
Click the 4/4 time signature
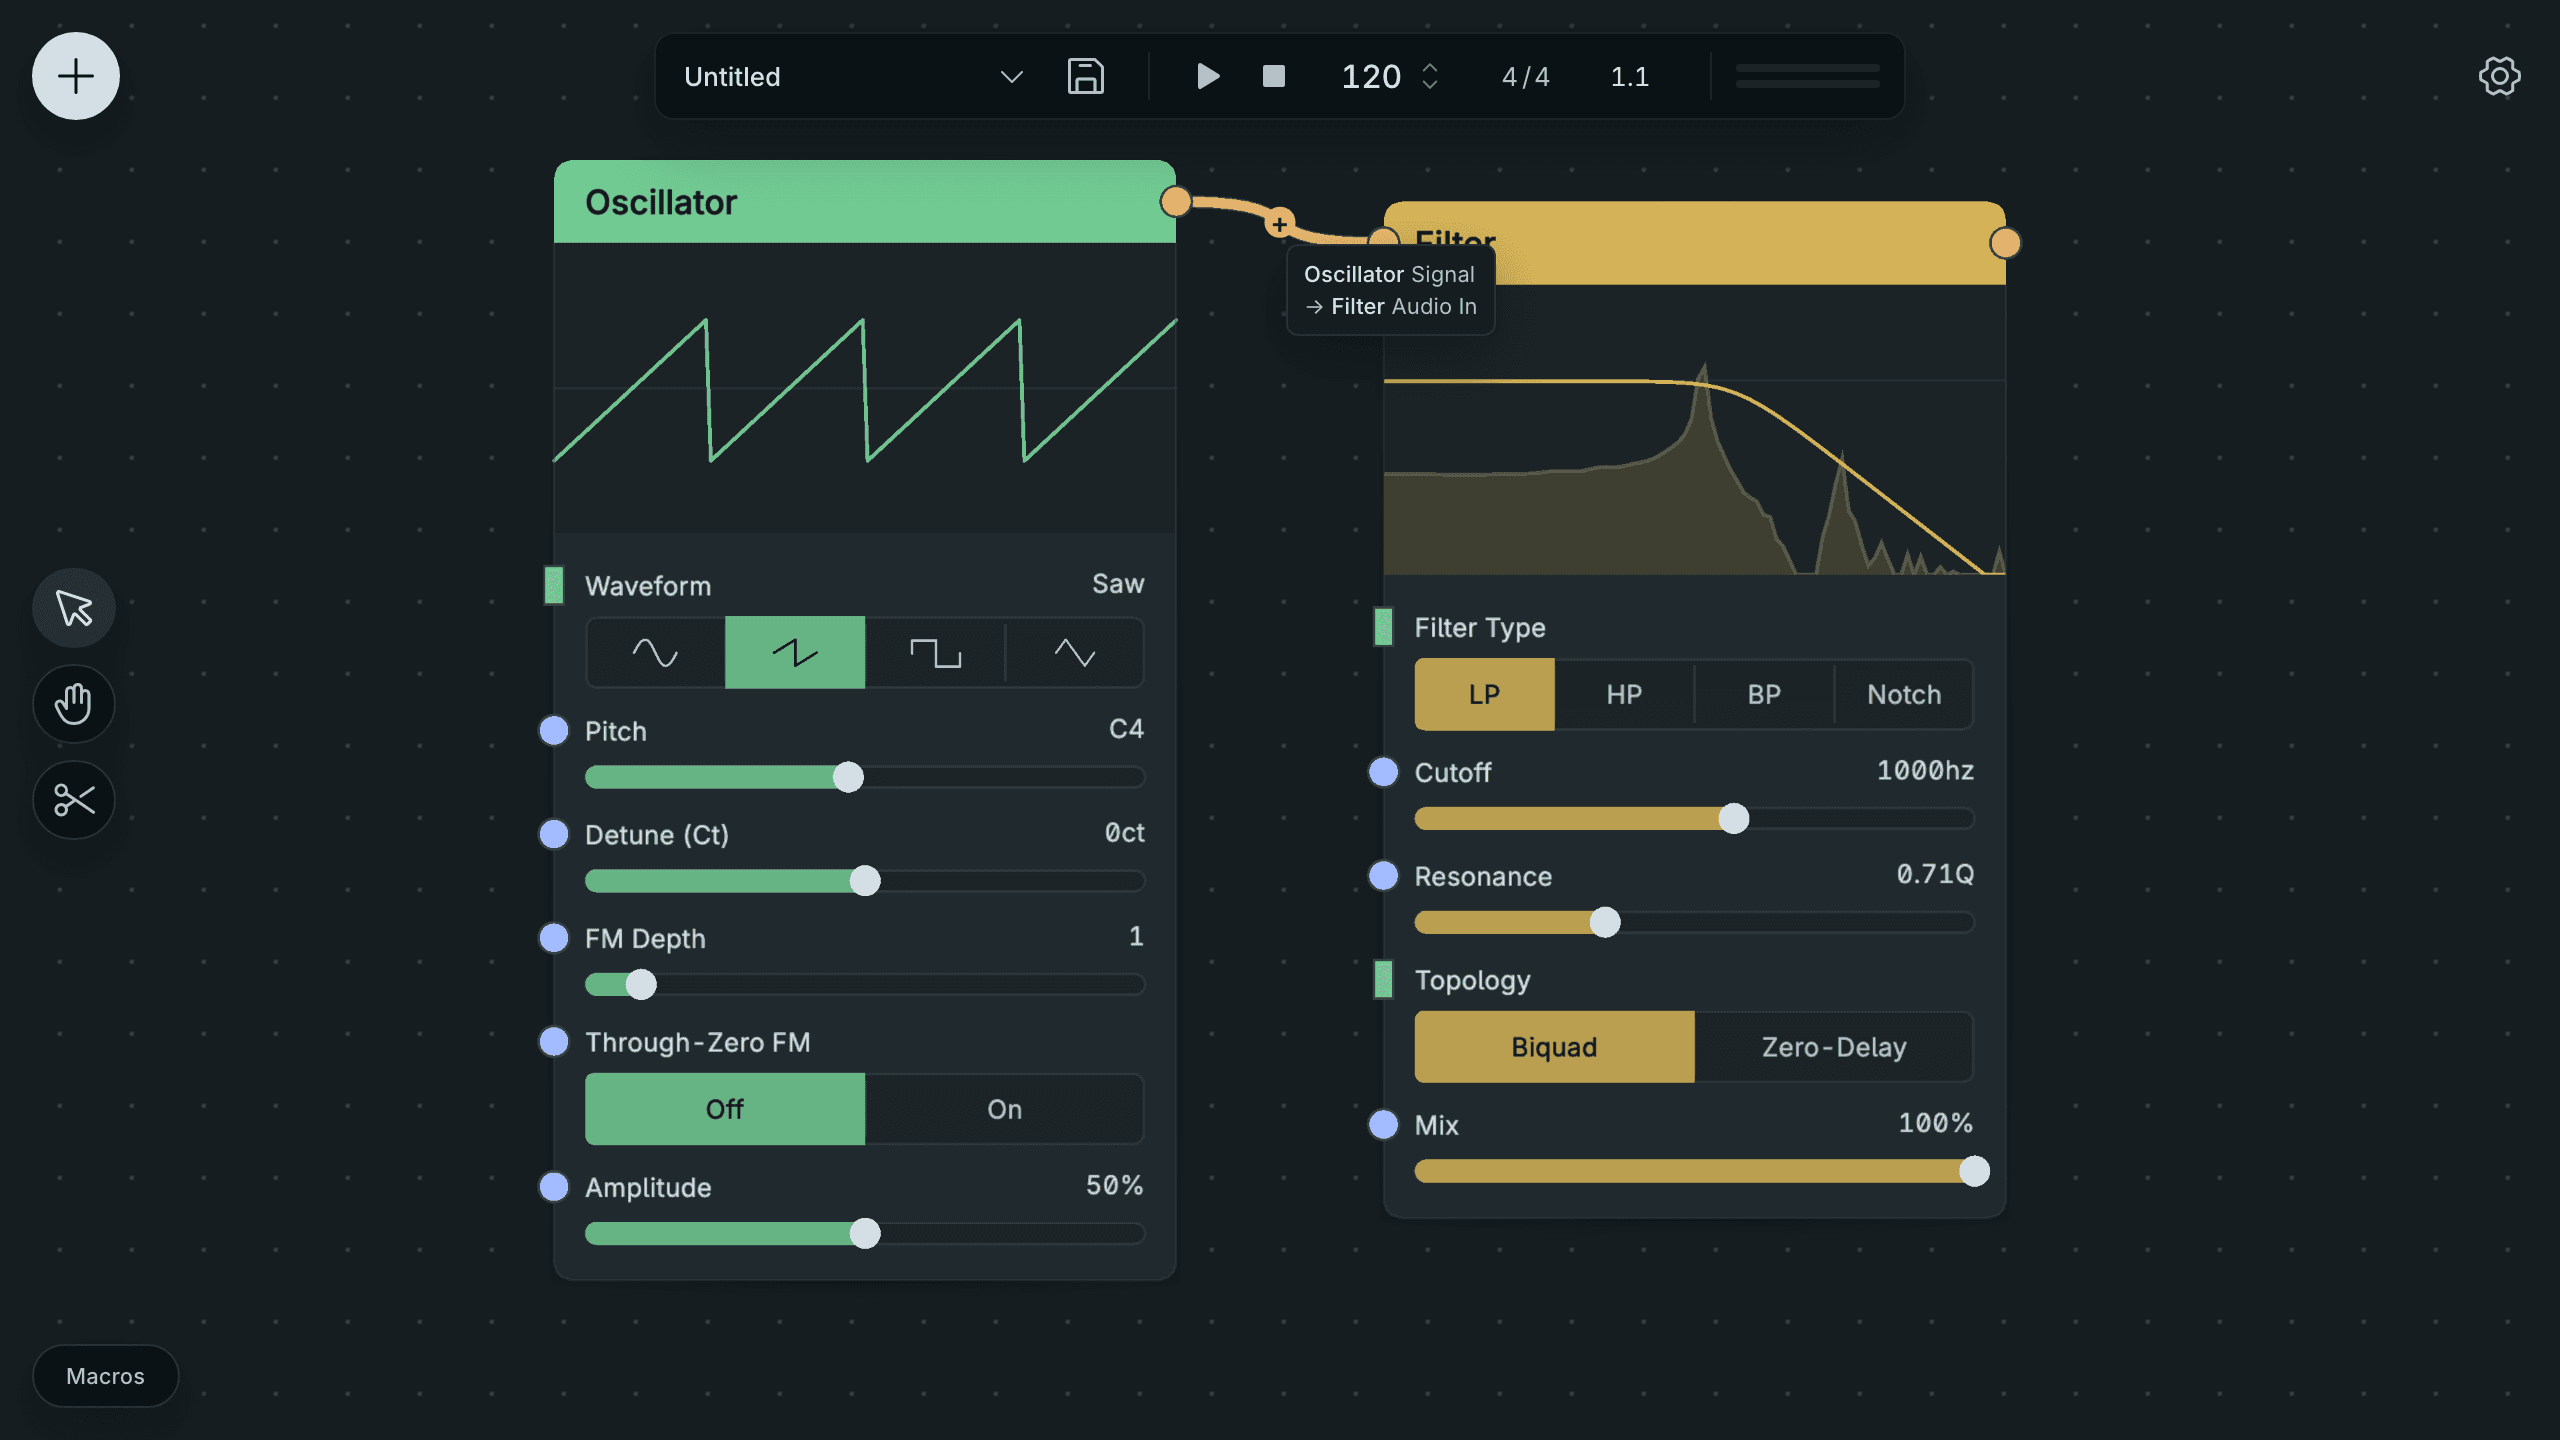tap(1525, 77)
